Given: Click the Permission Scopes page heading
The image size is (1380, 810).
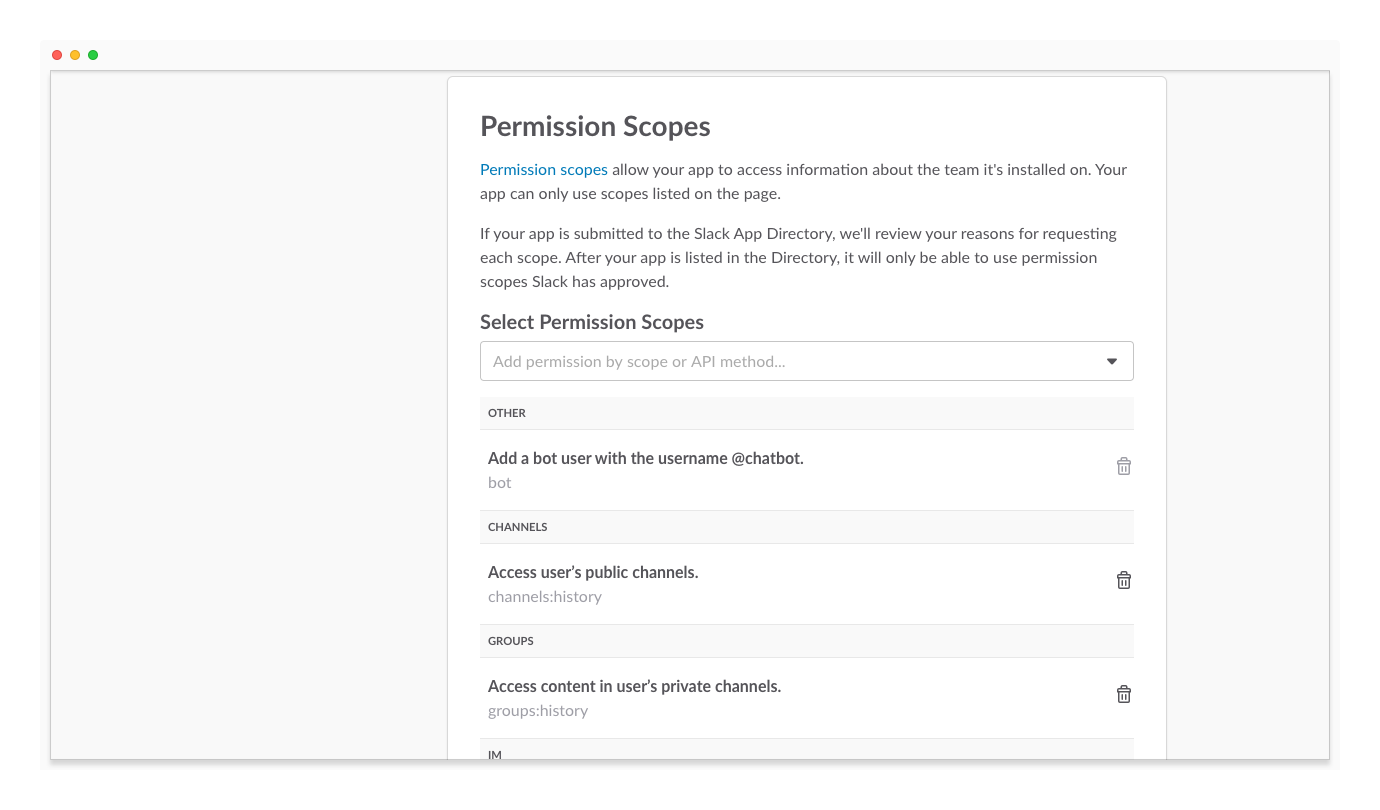Looking at the screenshot, I should pyautogui.click(x=595, y=126).
